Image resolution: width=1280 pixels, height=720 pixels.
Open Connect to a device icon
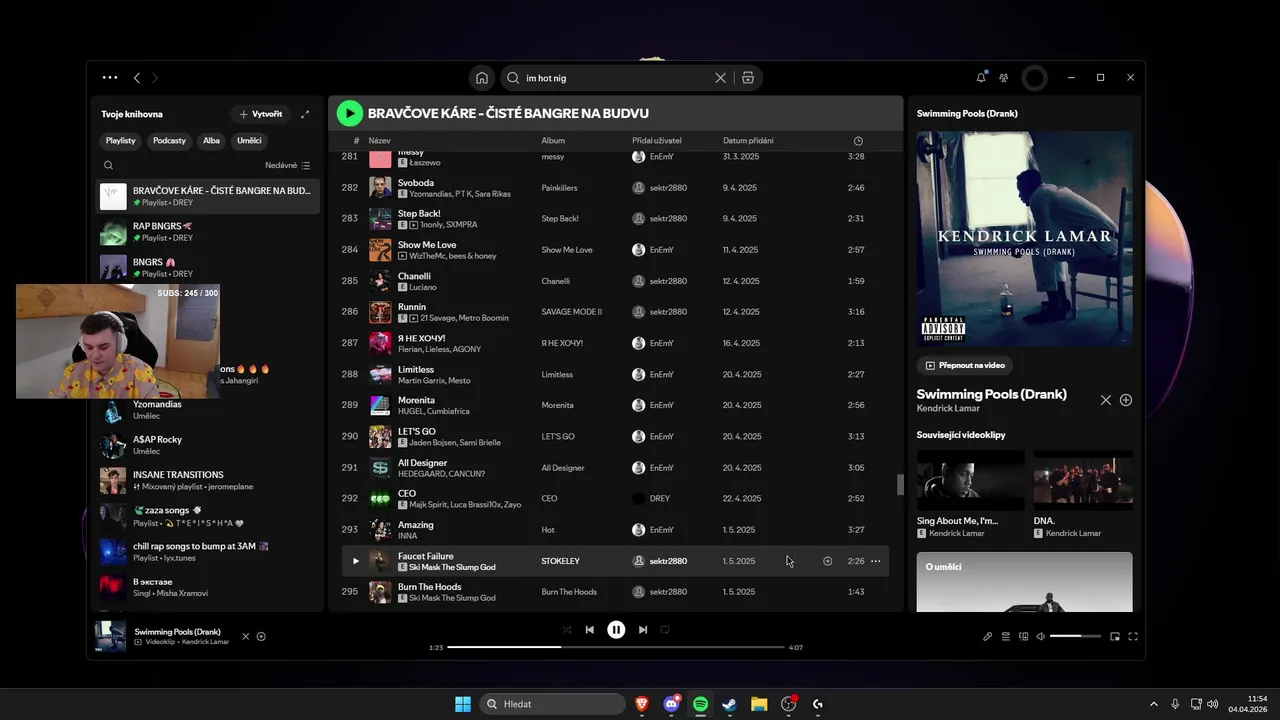tap(1023, 636)
